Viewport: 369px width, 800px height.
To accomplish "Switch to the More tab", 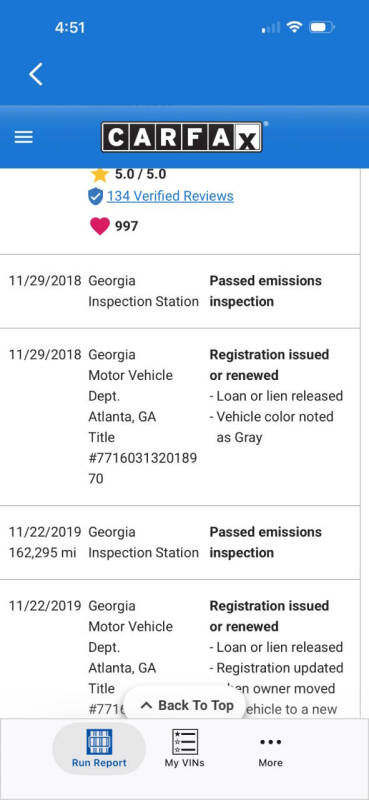I will coord(270,748).
